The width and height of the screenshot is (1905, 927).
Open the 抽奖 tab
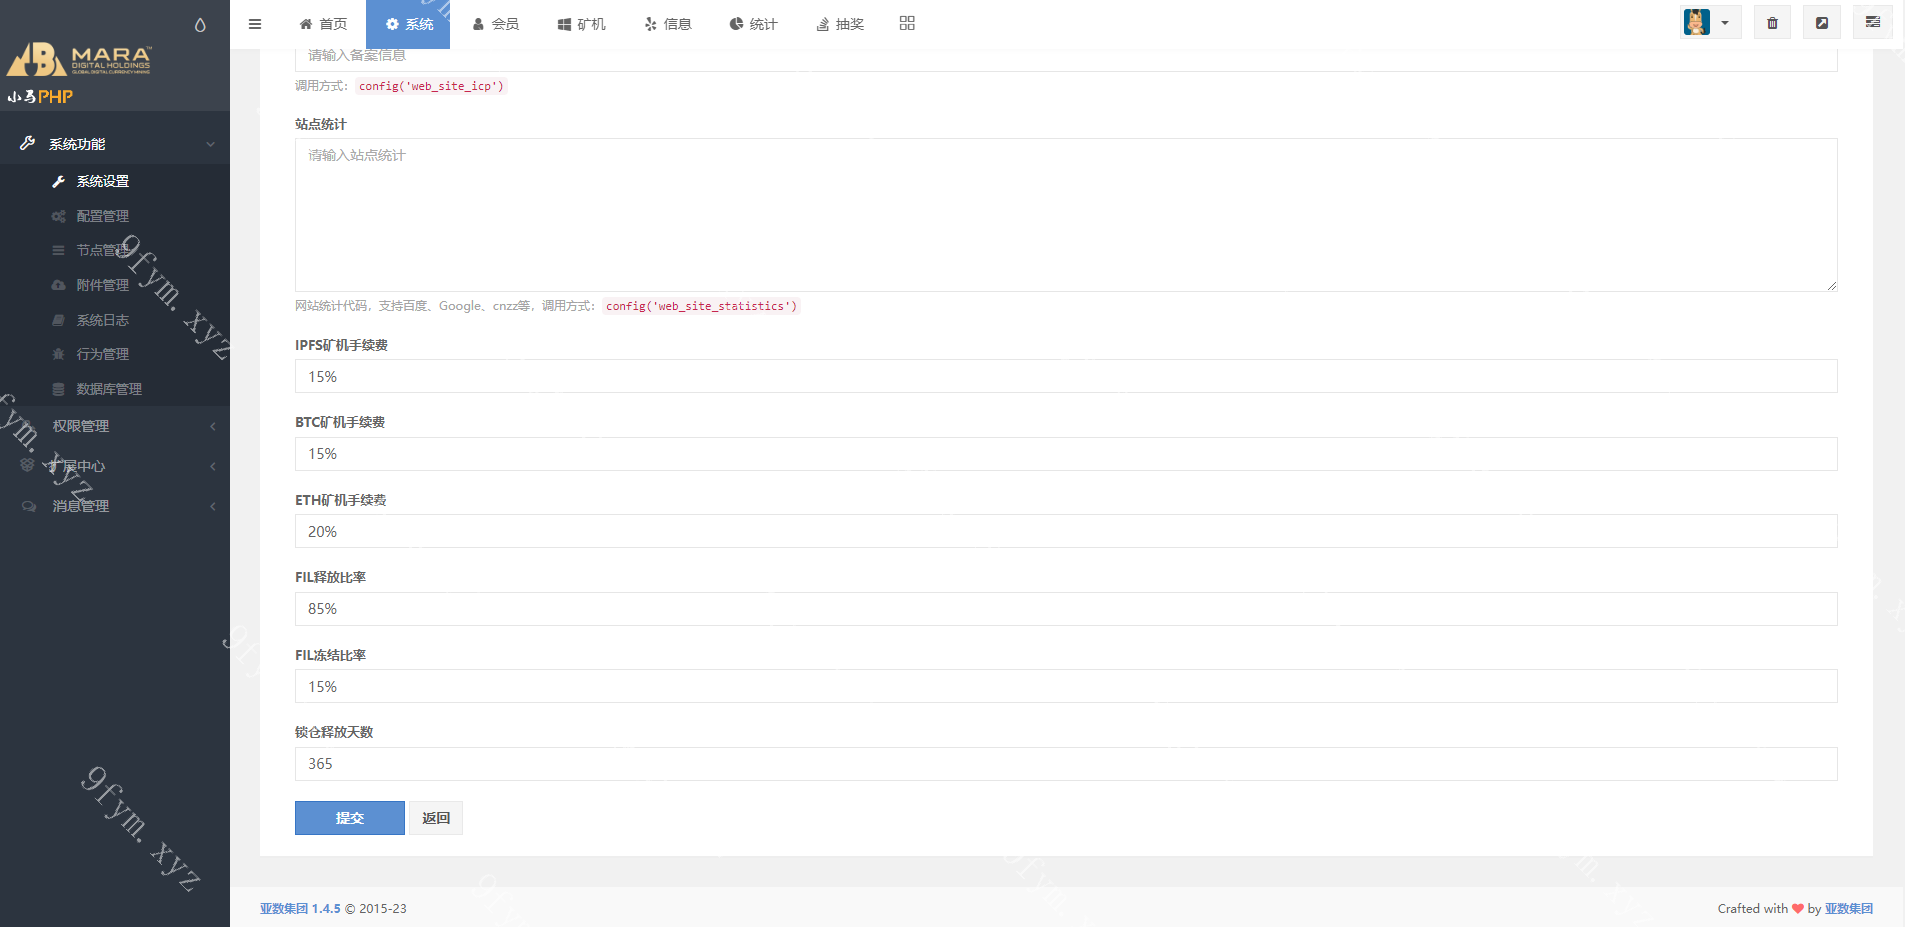coord(840,24)
